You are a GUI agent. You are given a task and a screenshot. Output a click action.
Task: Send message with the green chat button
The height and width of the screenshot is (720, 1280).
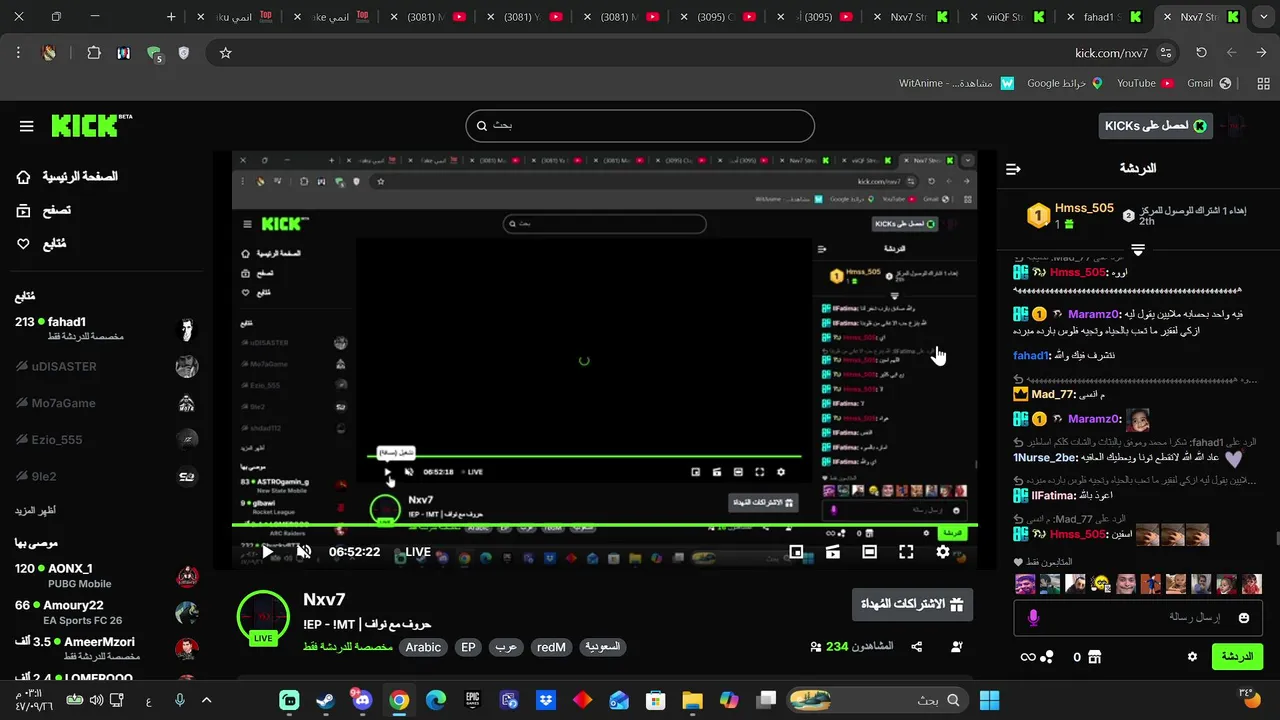pyautogui.click(x=1237, y=657)
